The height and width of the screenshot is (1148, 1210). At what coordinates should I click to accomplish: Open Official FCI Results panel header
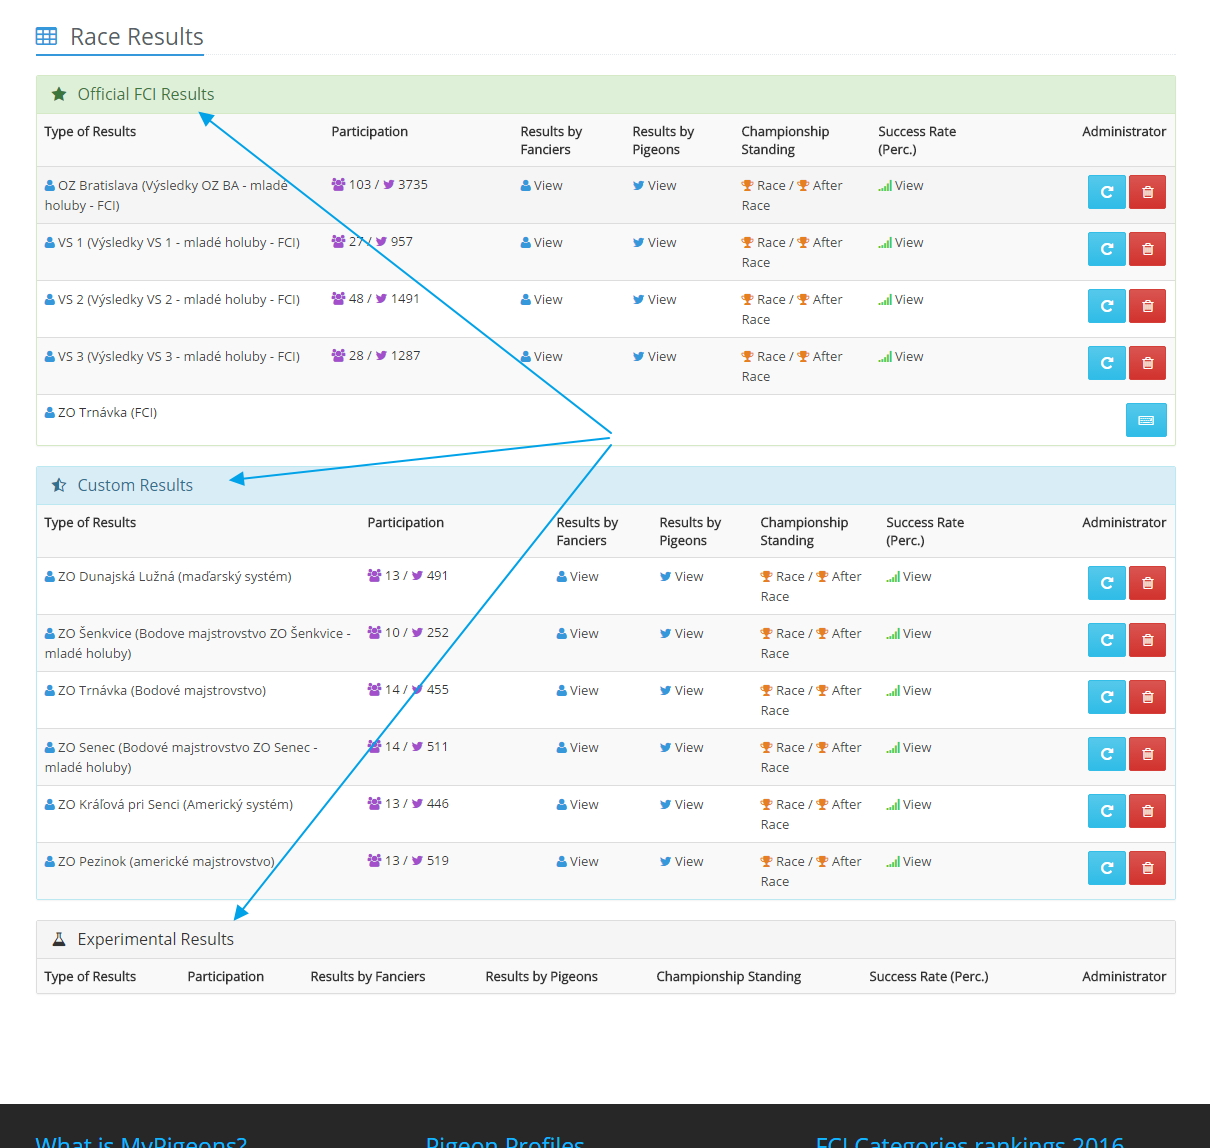point(146,94)
